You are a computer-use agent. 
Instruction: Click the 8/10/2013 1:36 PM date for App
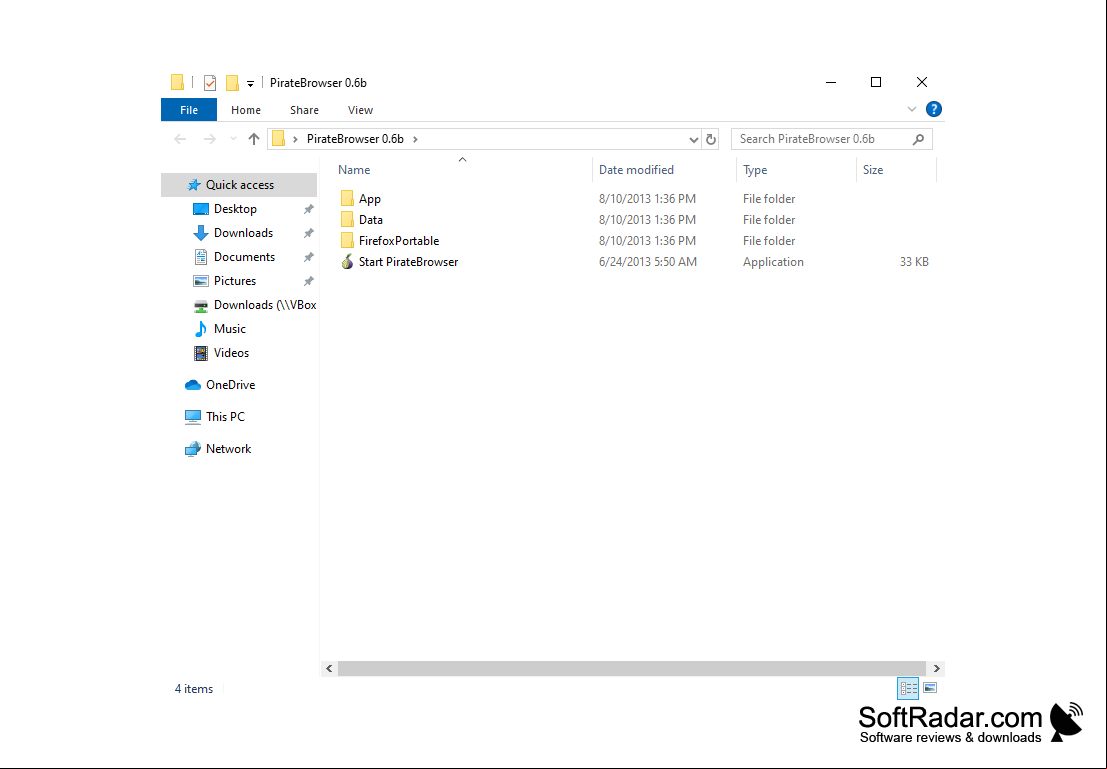tap(647, 199)
